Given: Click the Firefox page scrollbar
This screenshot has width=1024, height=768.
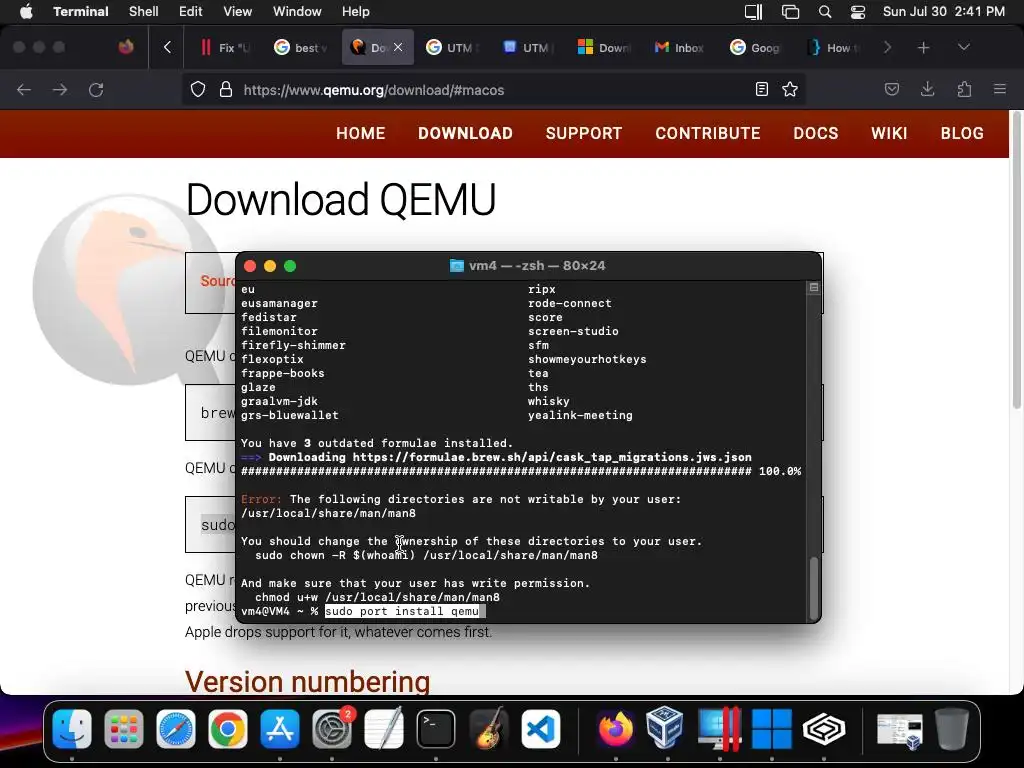Looking at the screenshot, I should 1016,261.
